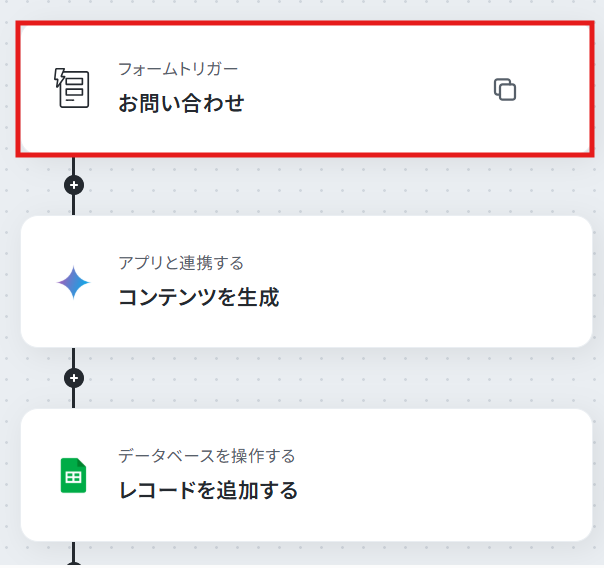Image resolution: width=604 pixels, height=568 pixels.
Task: Open the お問い合わせ title text
Action: 181,103
